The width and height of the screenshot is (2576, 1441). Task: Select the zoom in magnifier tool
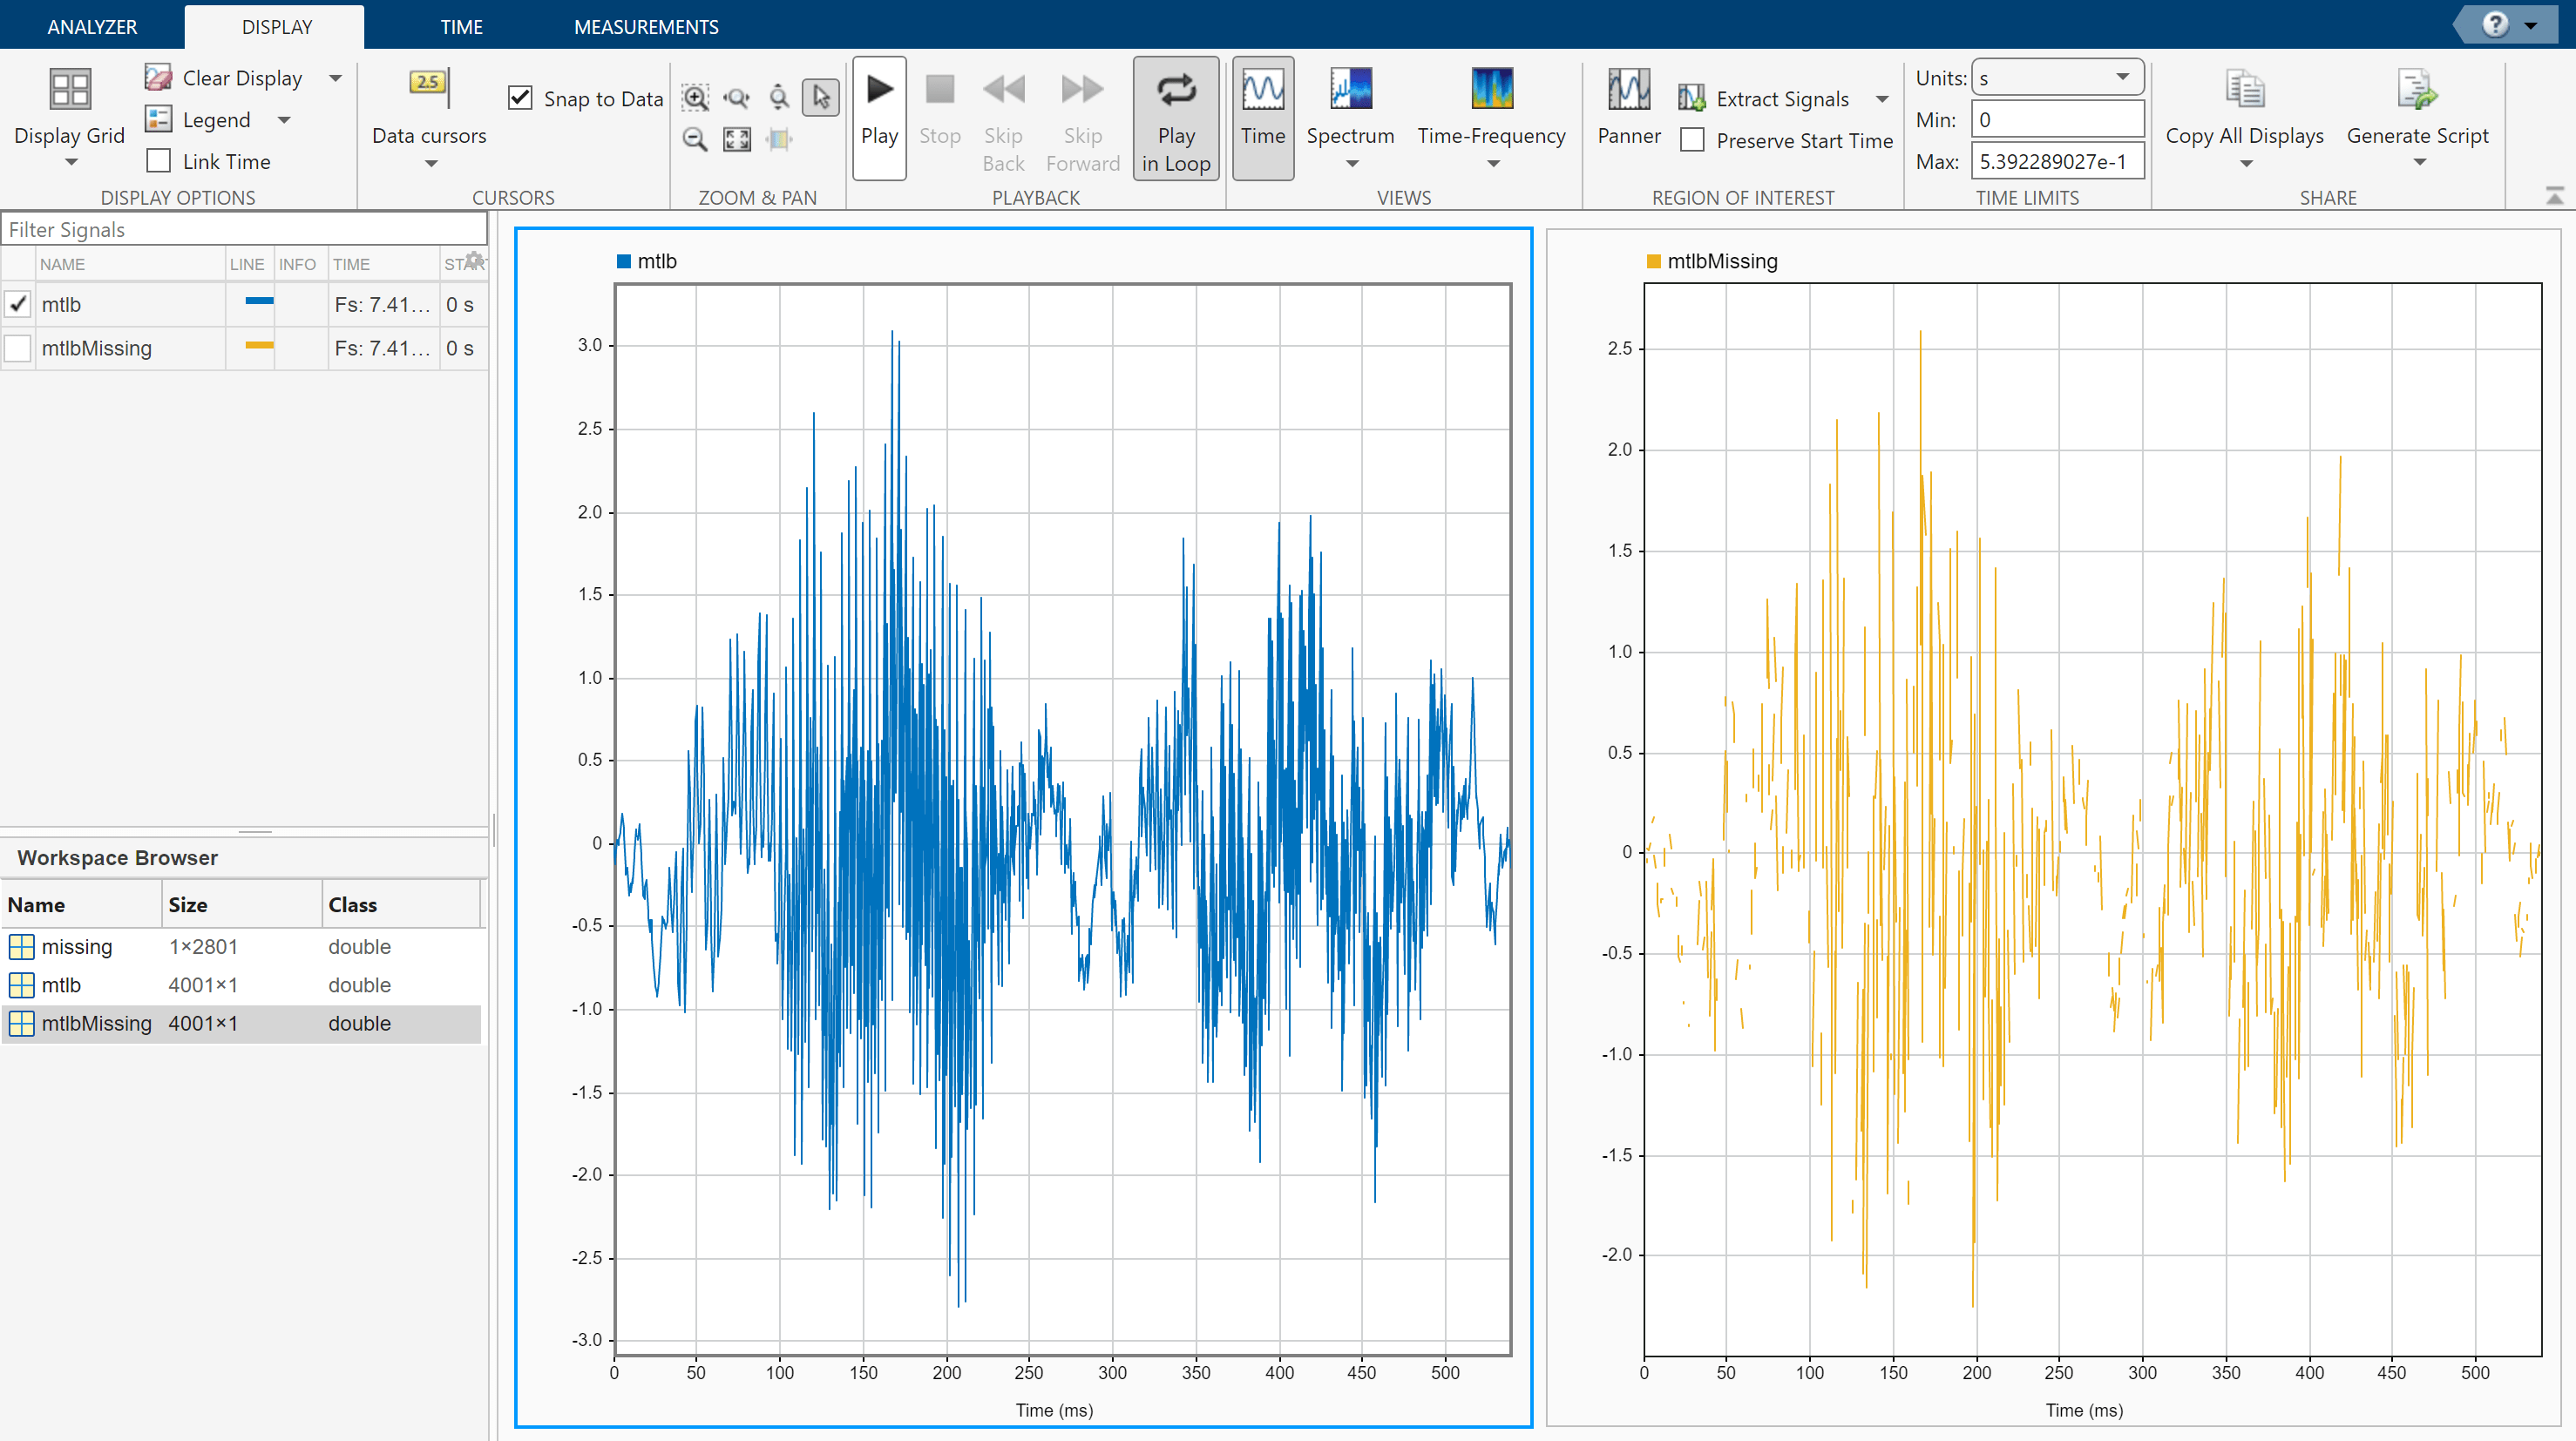(x=695, y=97)
